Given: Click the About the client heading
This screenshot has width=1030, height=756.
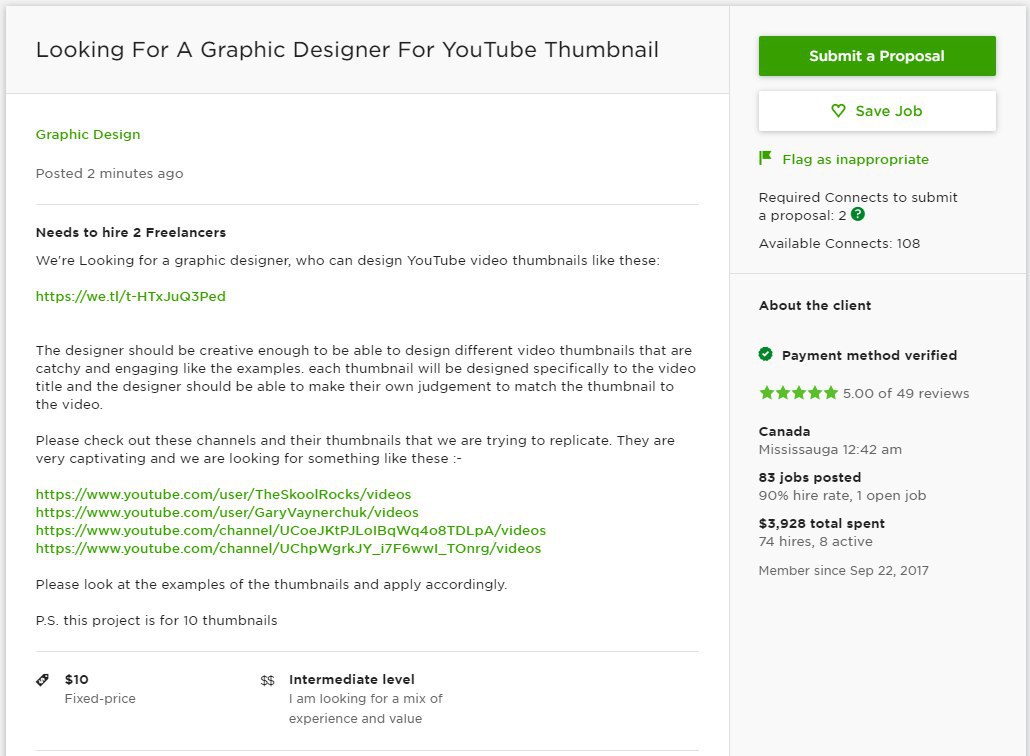Looking at the screenshot, I should pos(815,305).
